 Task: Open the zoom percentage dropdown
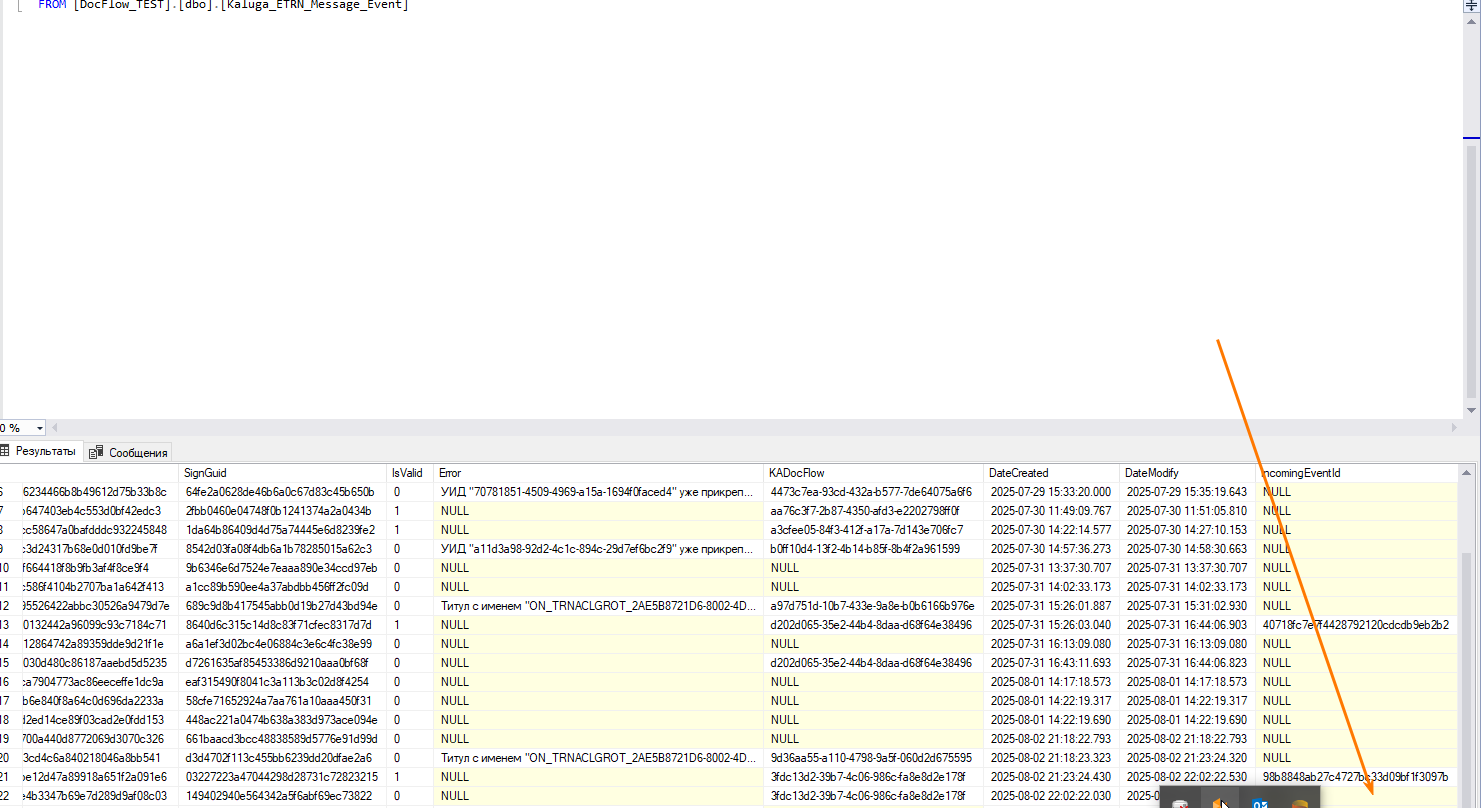[x=40, y=428]
